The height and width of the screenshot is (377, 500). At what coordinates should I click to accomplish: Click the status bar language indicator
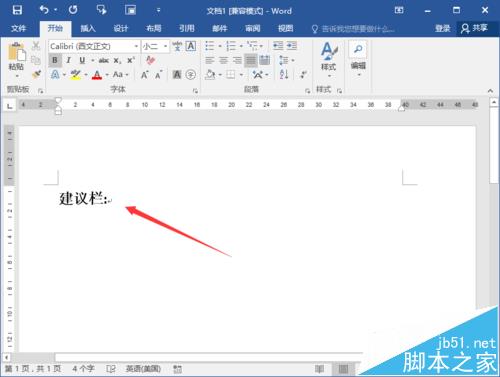[143, 369]
